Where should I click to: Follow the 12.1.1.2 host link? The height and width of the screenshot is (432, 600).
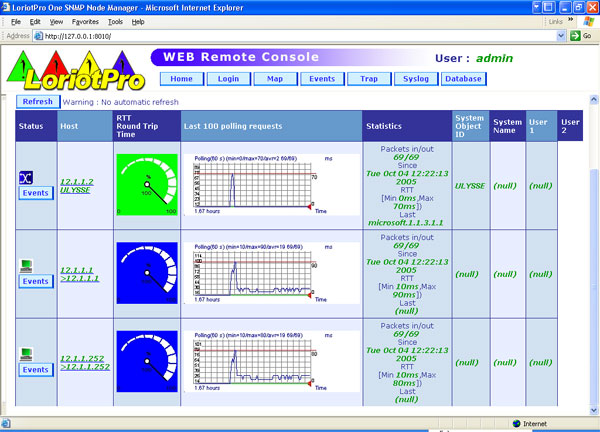(x=77, y=182)
